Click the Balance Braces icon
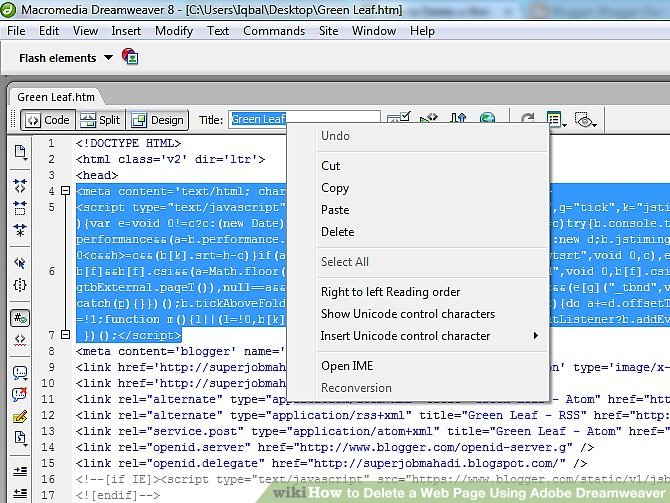 (20, 285)
